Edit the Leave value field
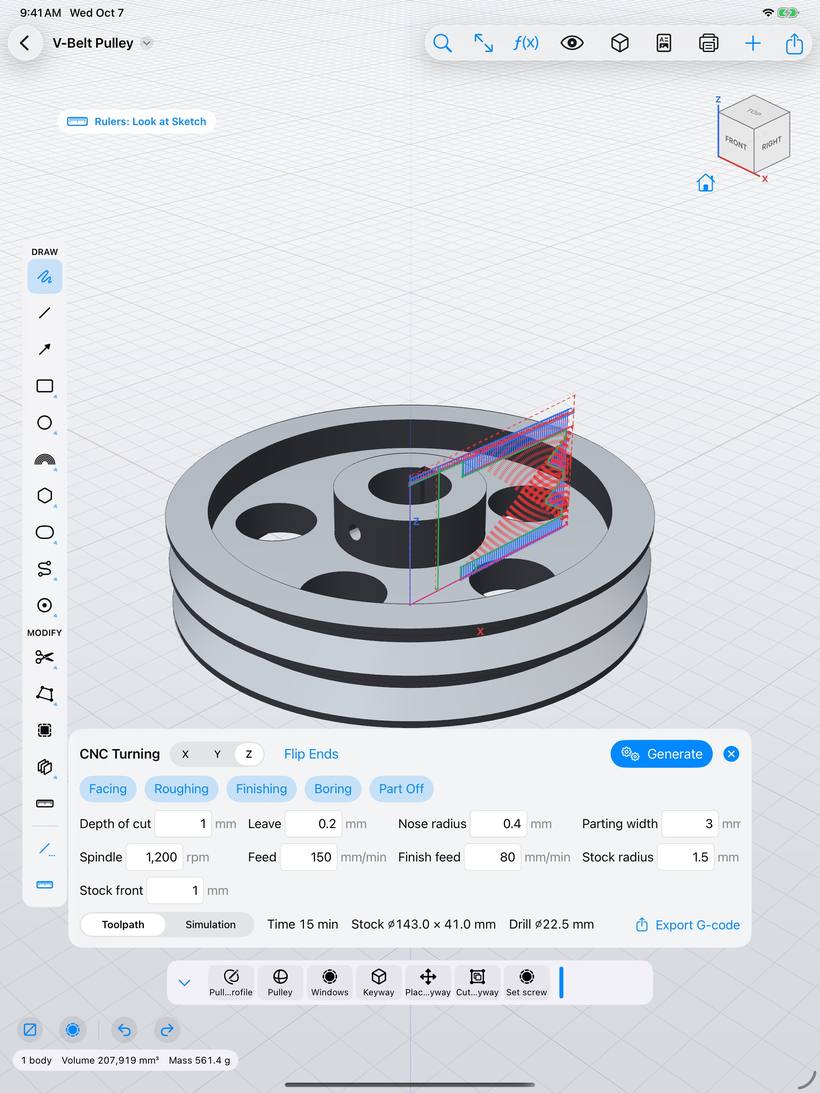Image resolution: width=820 pixels, height=1093 pixels. coord(313,824)
